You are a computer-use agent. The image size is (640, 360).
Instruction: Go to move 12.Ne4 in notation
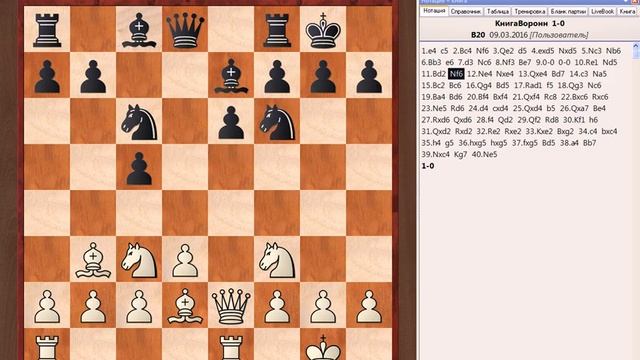(x=480, y=74)
